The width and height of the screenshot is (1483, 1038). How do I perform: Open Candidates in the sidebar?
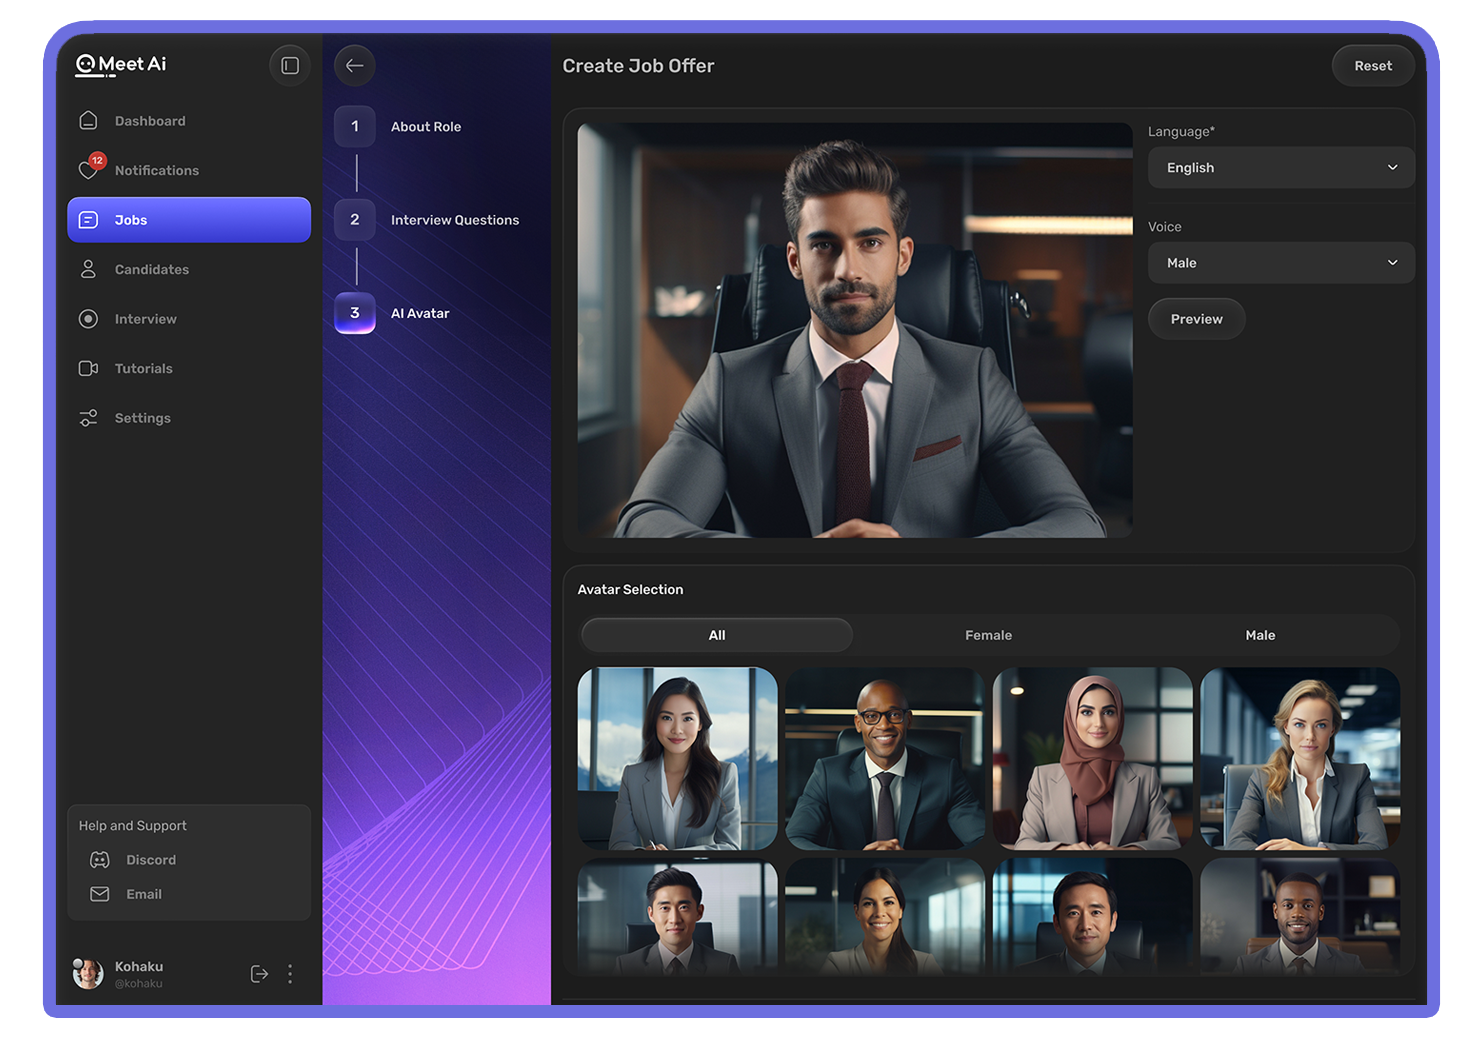coord(151,270)
